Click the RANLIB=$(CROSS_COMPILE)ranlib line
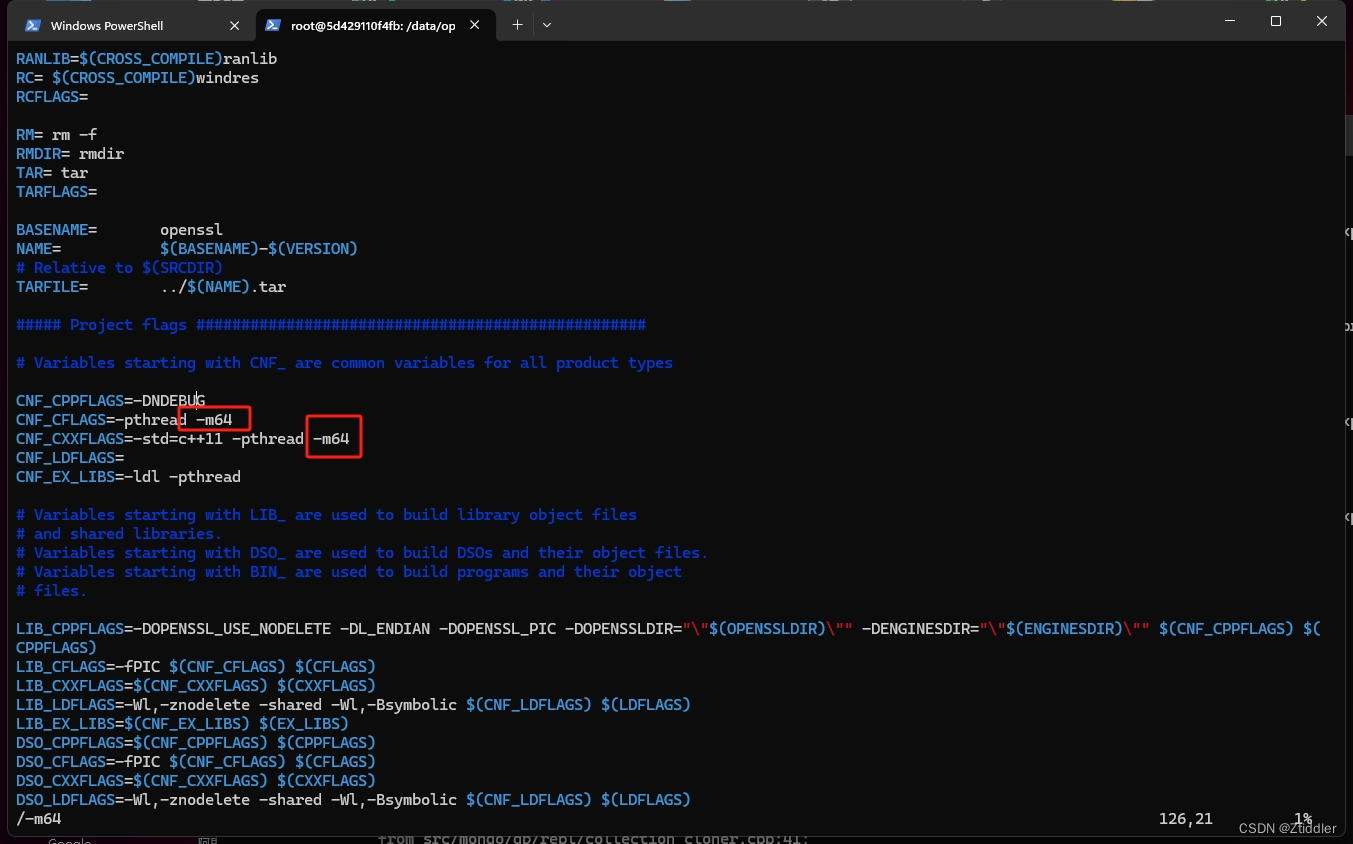 tap(147, 59)
